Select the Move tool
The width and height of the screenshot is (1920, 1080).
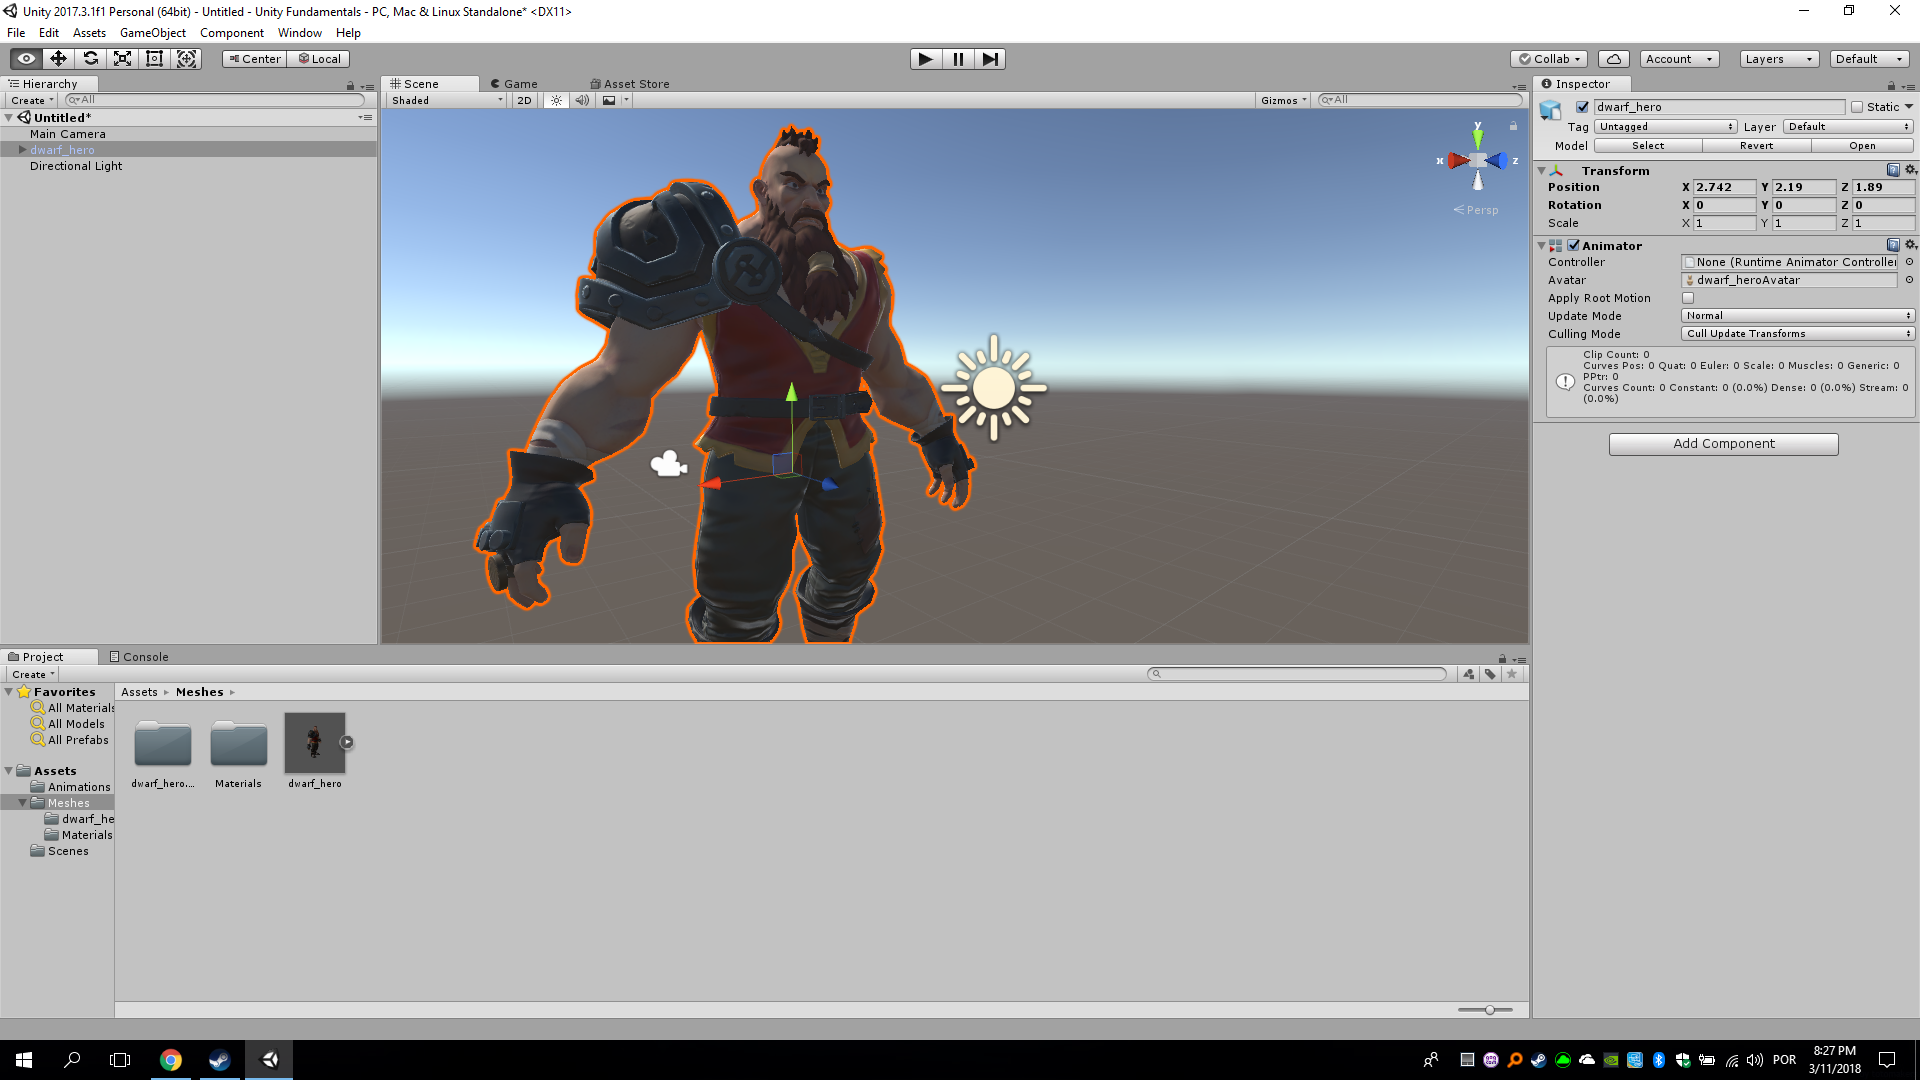coord(58,59)
